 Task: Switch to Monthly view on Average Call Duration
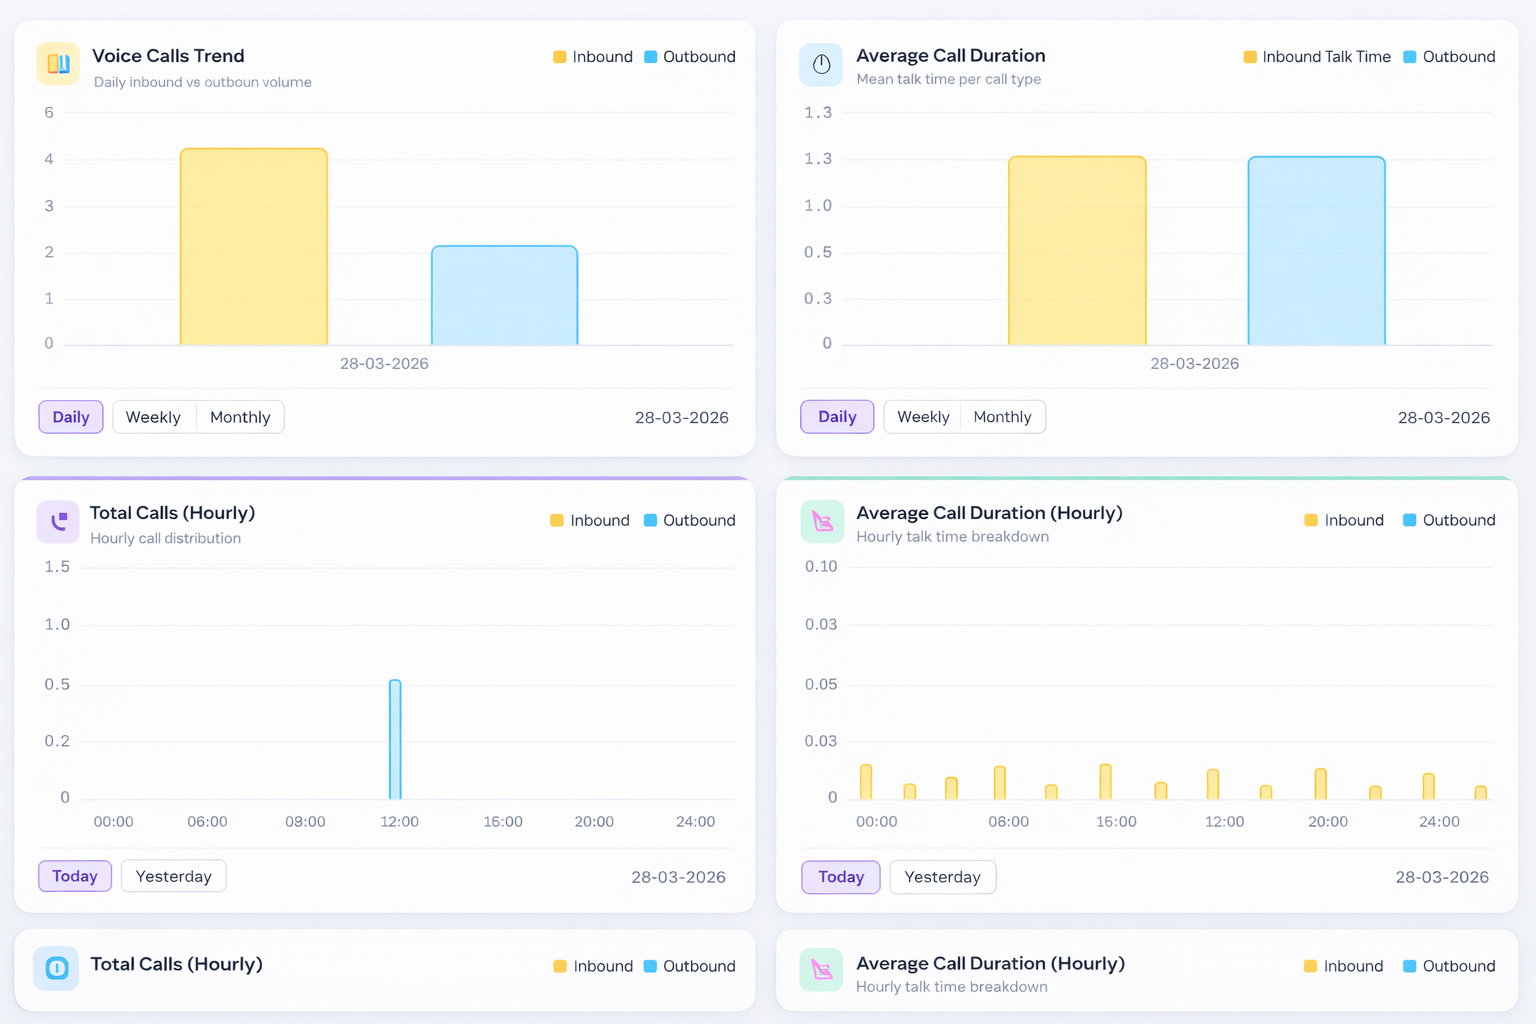(x=1002, y=416)
